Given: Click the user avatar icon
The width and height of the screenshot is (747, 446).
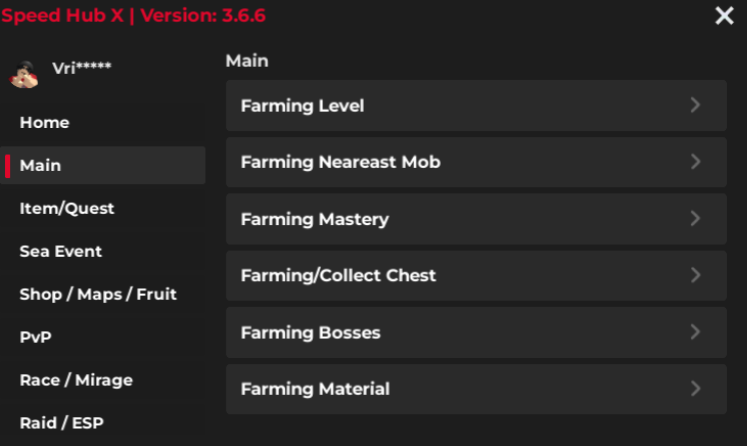Looking at the screenshot, I should coord(23,74).
